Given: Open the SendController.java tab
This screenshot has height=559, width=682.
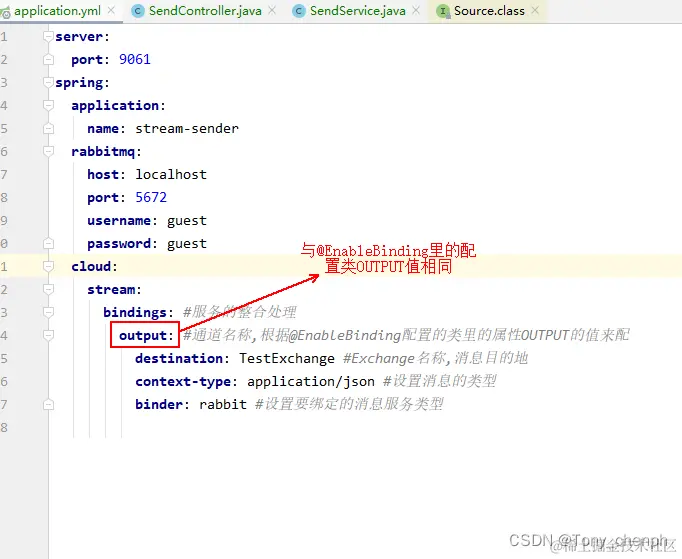Looking at the screenshot, I should pos(205,11).
